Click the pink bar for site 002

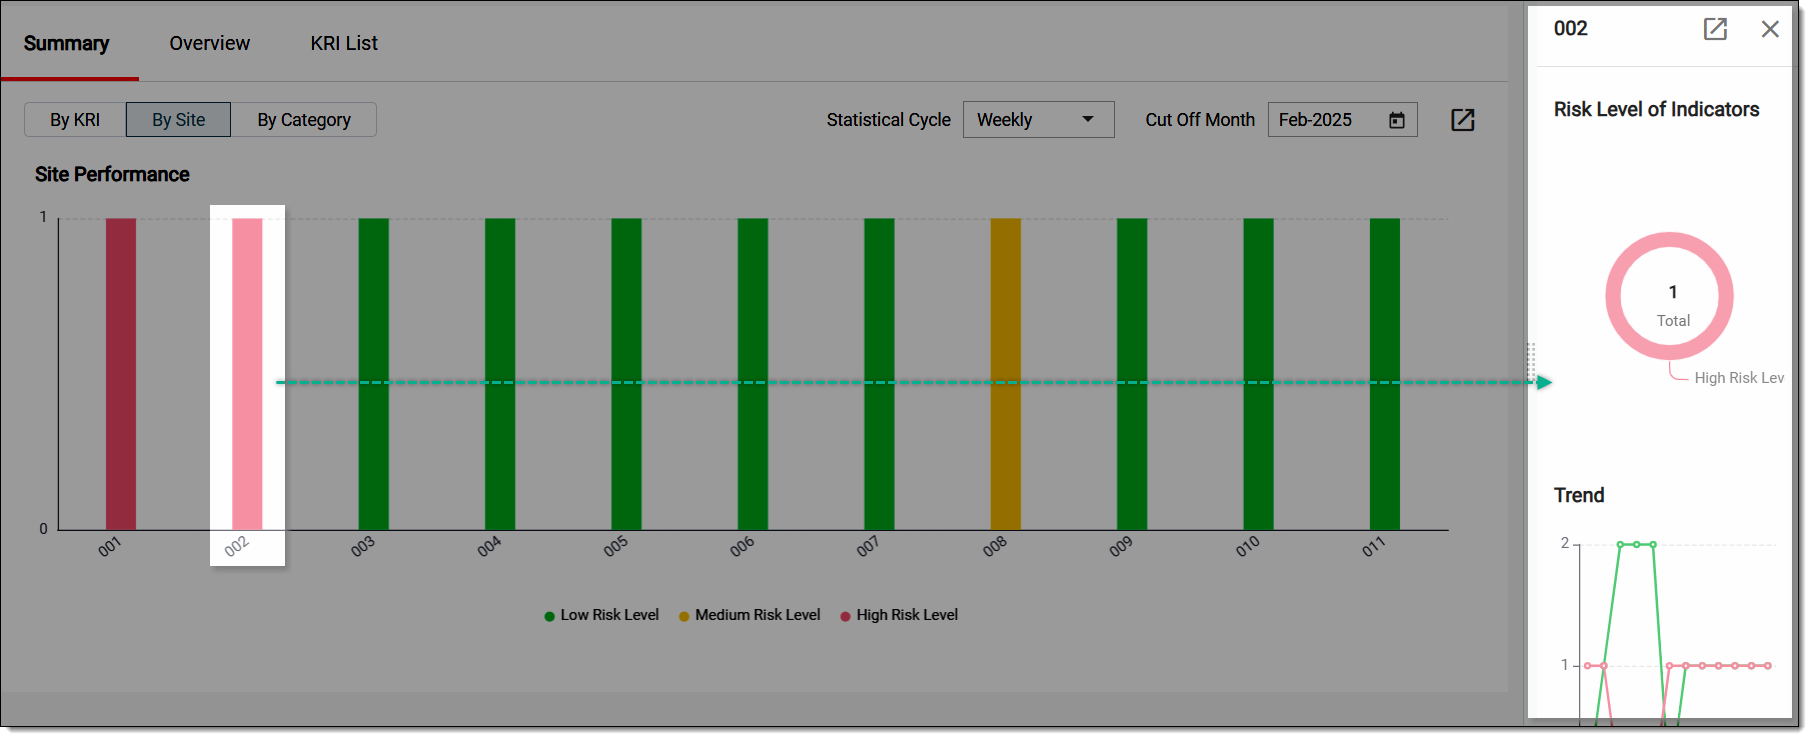247,374
